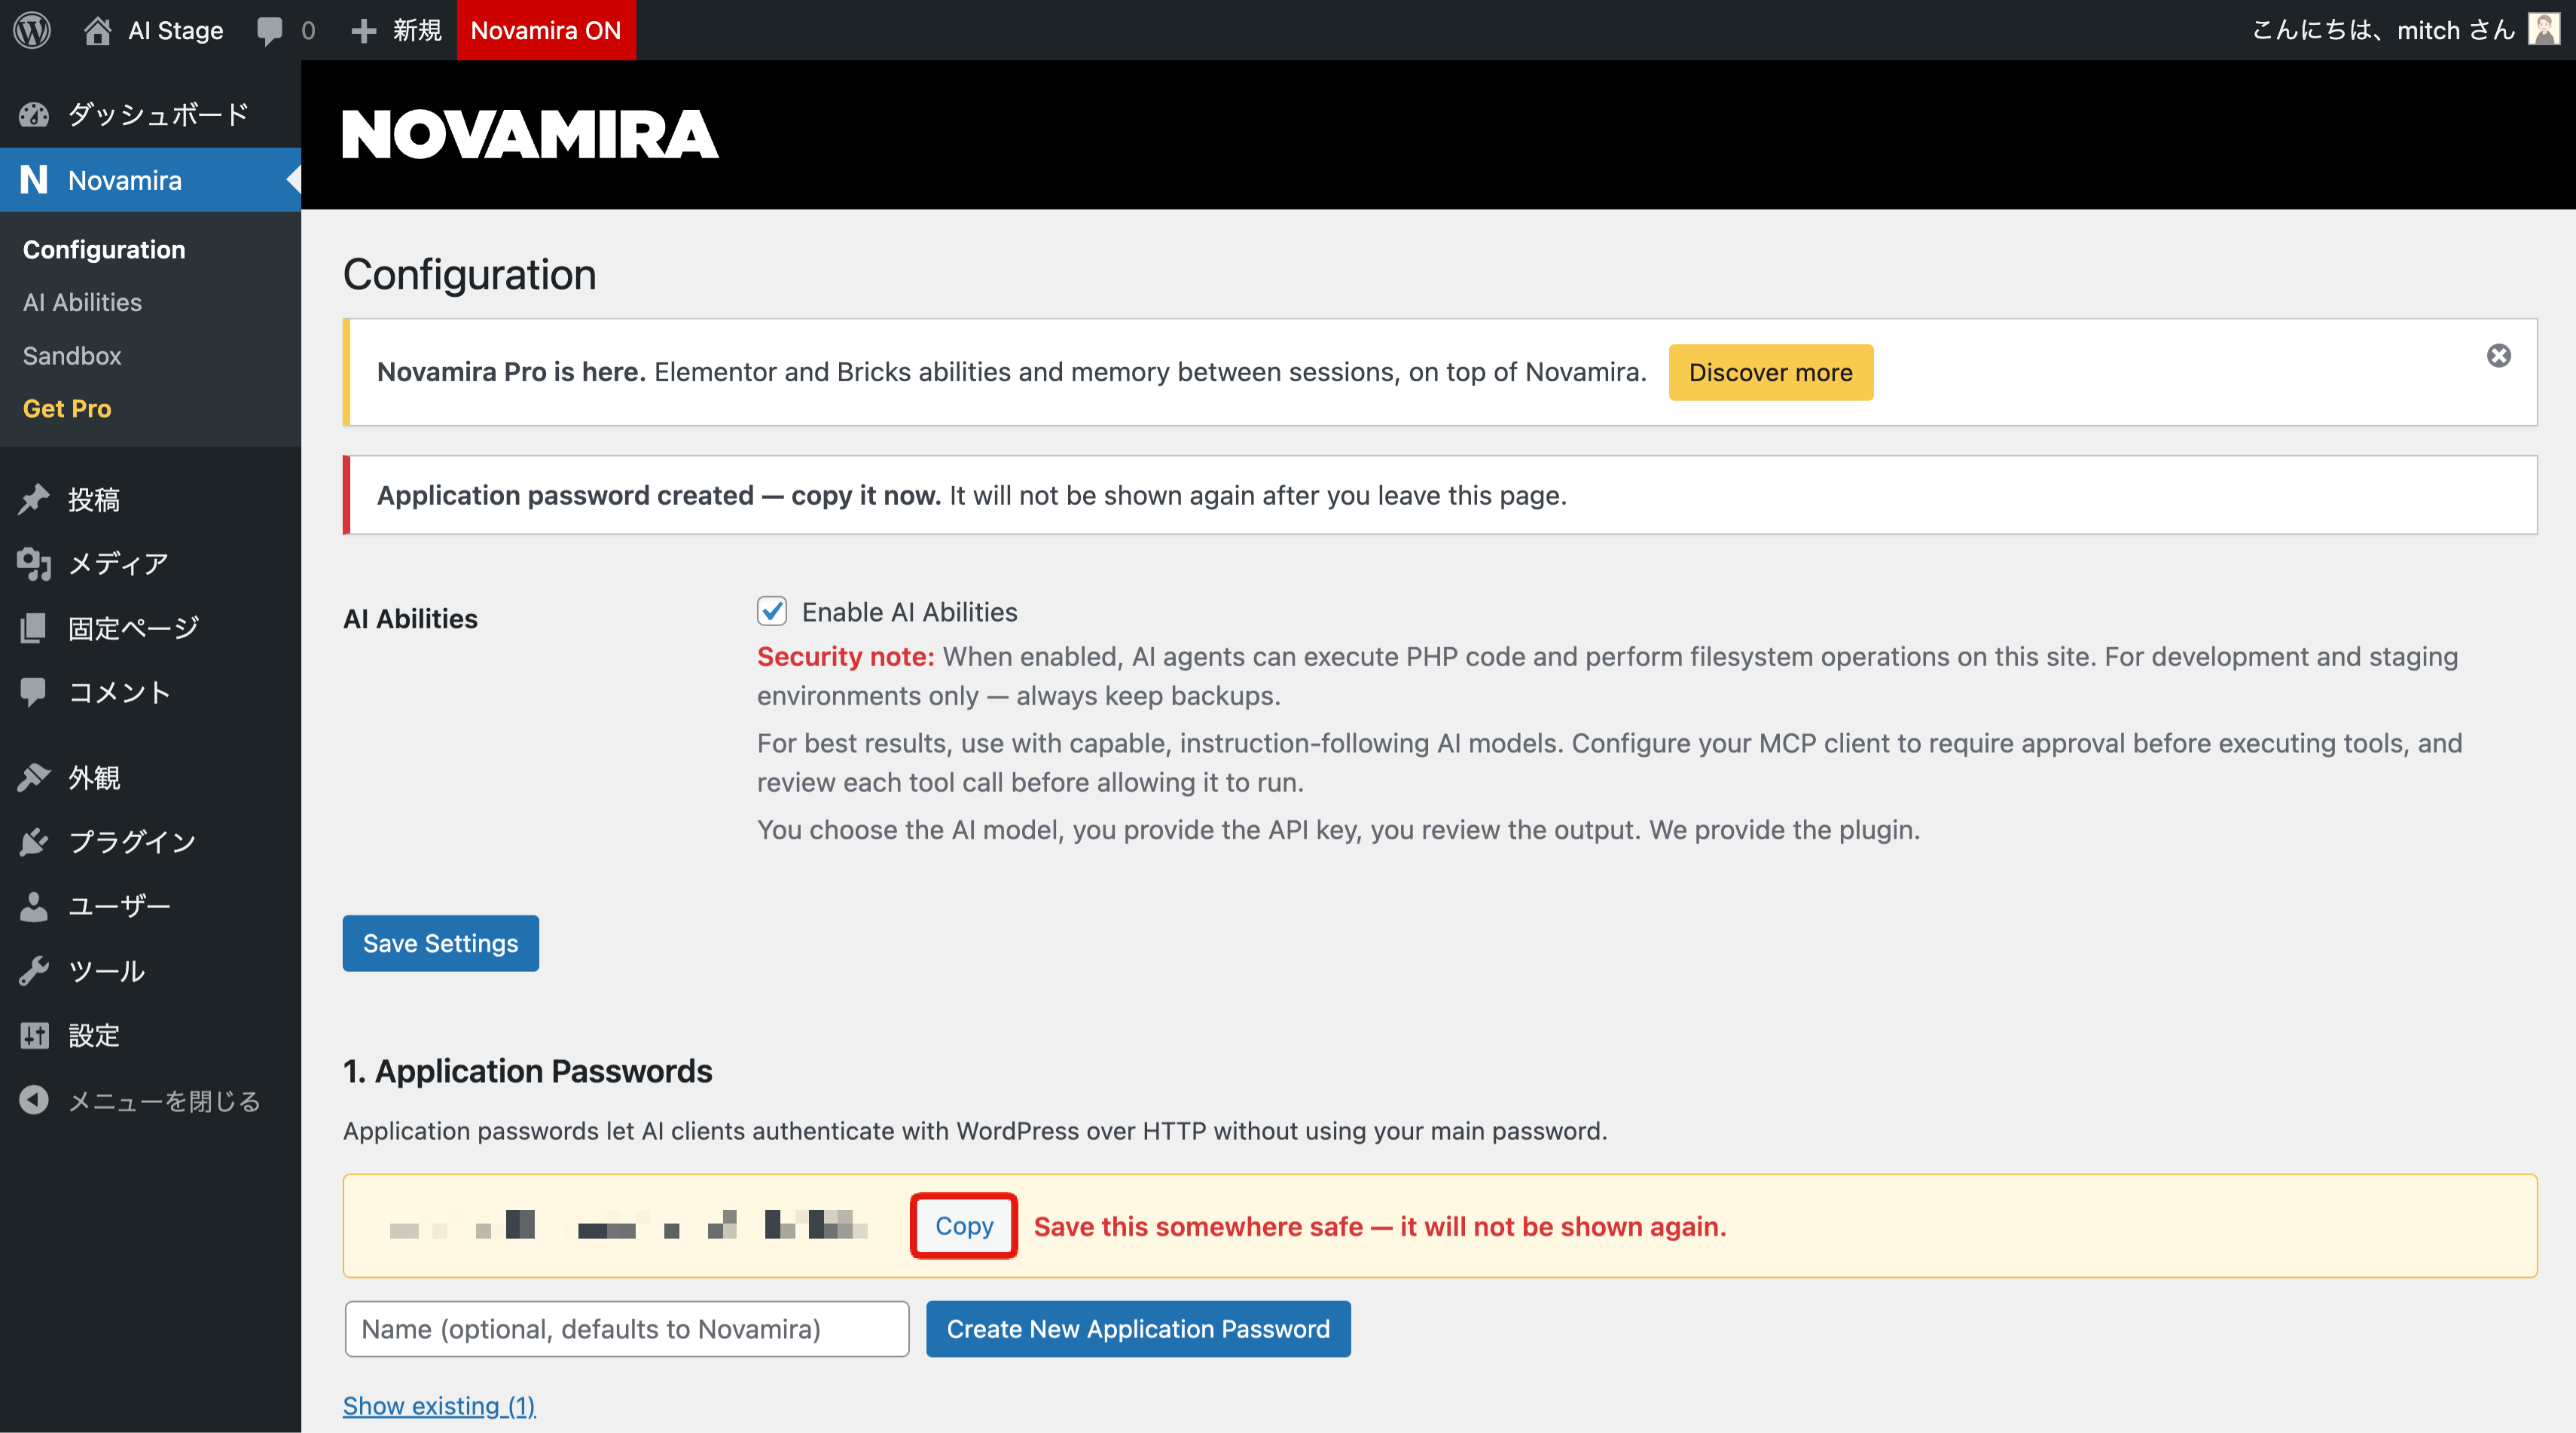Click the メニューを閉じる collapse arrow icon
This screenshot has width=2576, height=1433.
[x=34, y=1100]
